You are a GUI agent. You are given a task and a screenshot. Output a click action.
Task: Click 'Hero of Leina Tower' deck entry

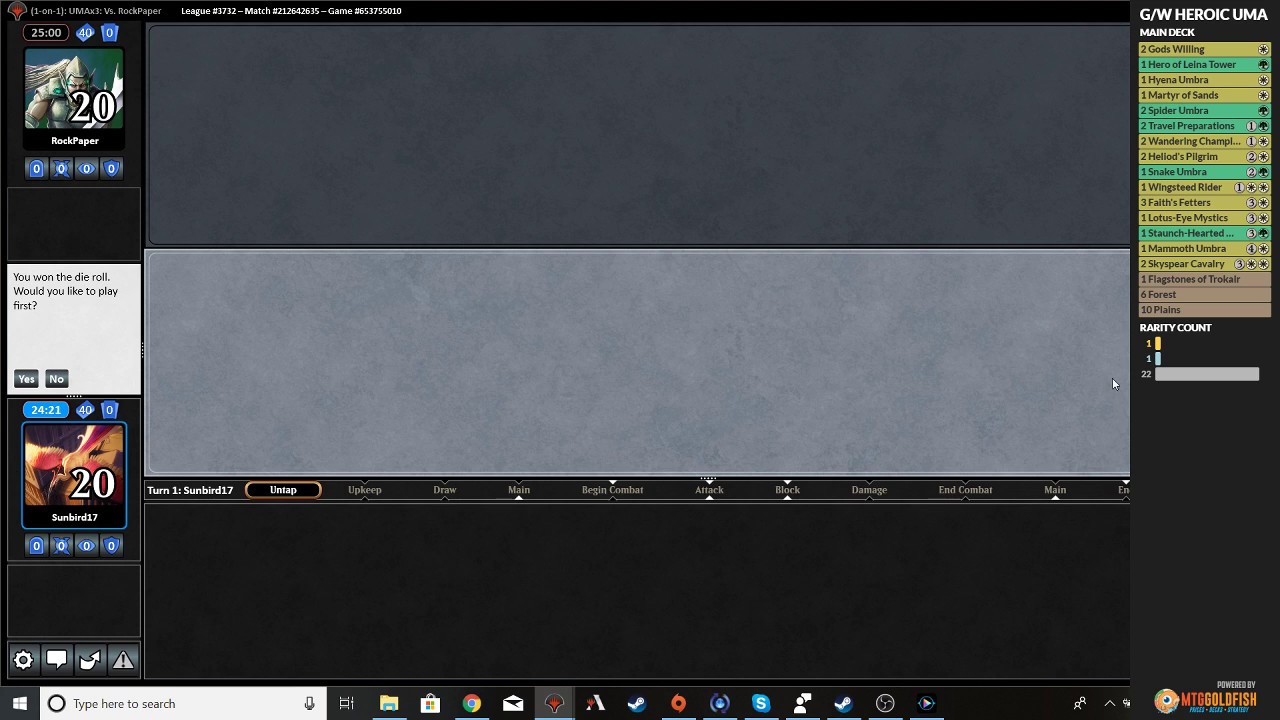pos(1205,65)
